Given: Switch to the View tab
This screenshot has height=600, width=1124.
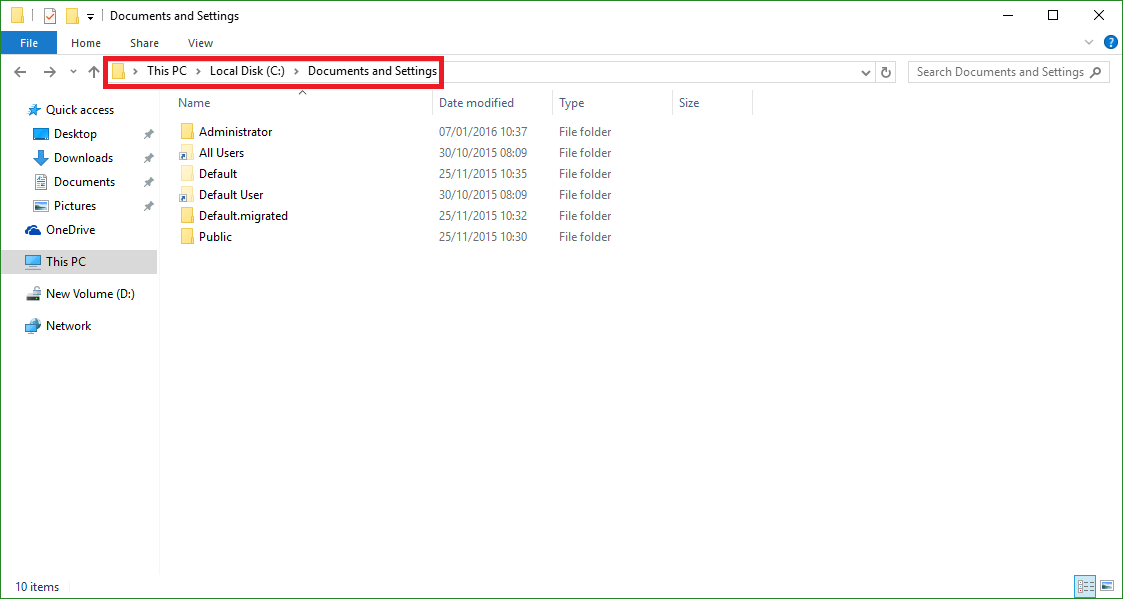Looking at the screenshot, I should (200, 42).
